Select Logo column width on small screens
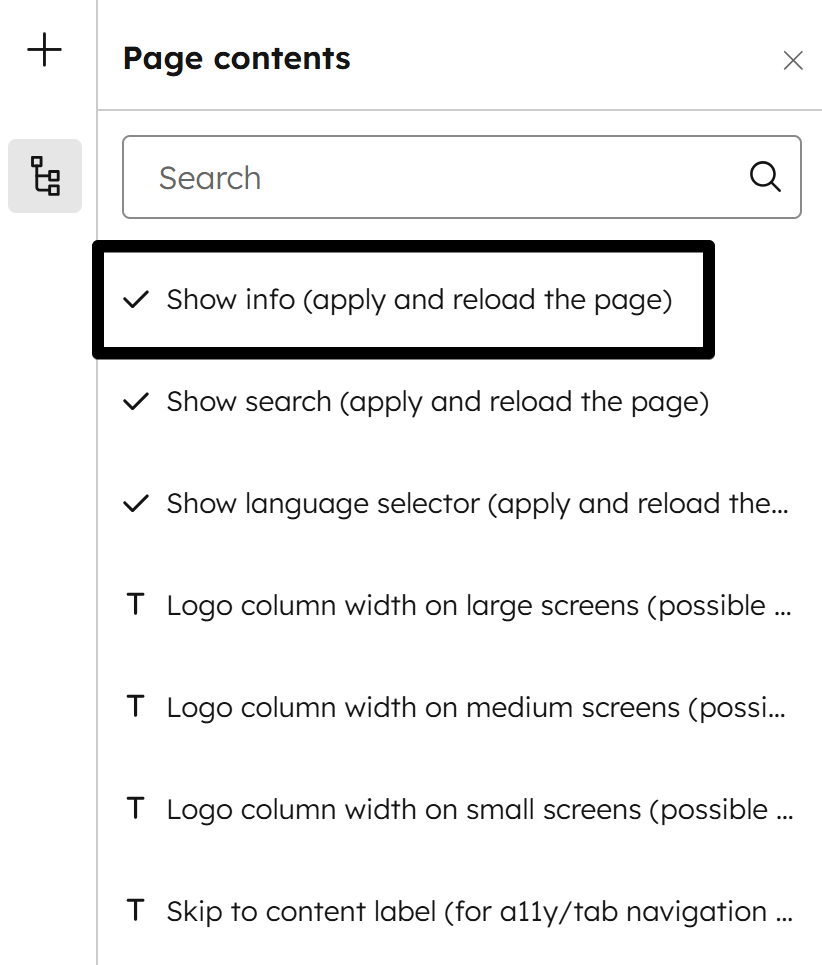This screenshot has width=822, height=965. click(479, 810)
